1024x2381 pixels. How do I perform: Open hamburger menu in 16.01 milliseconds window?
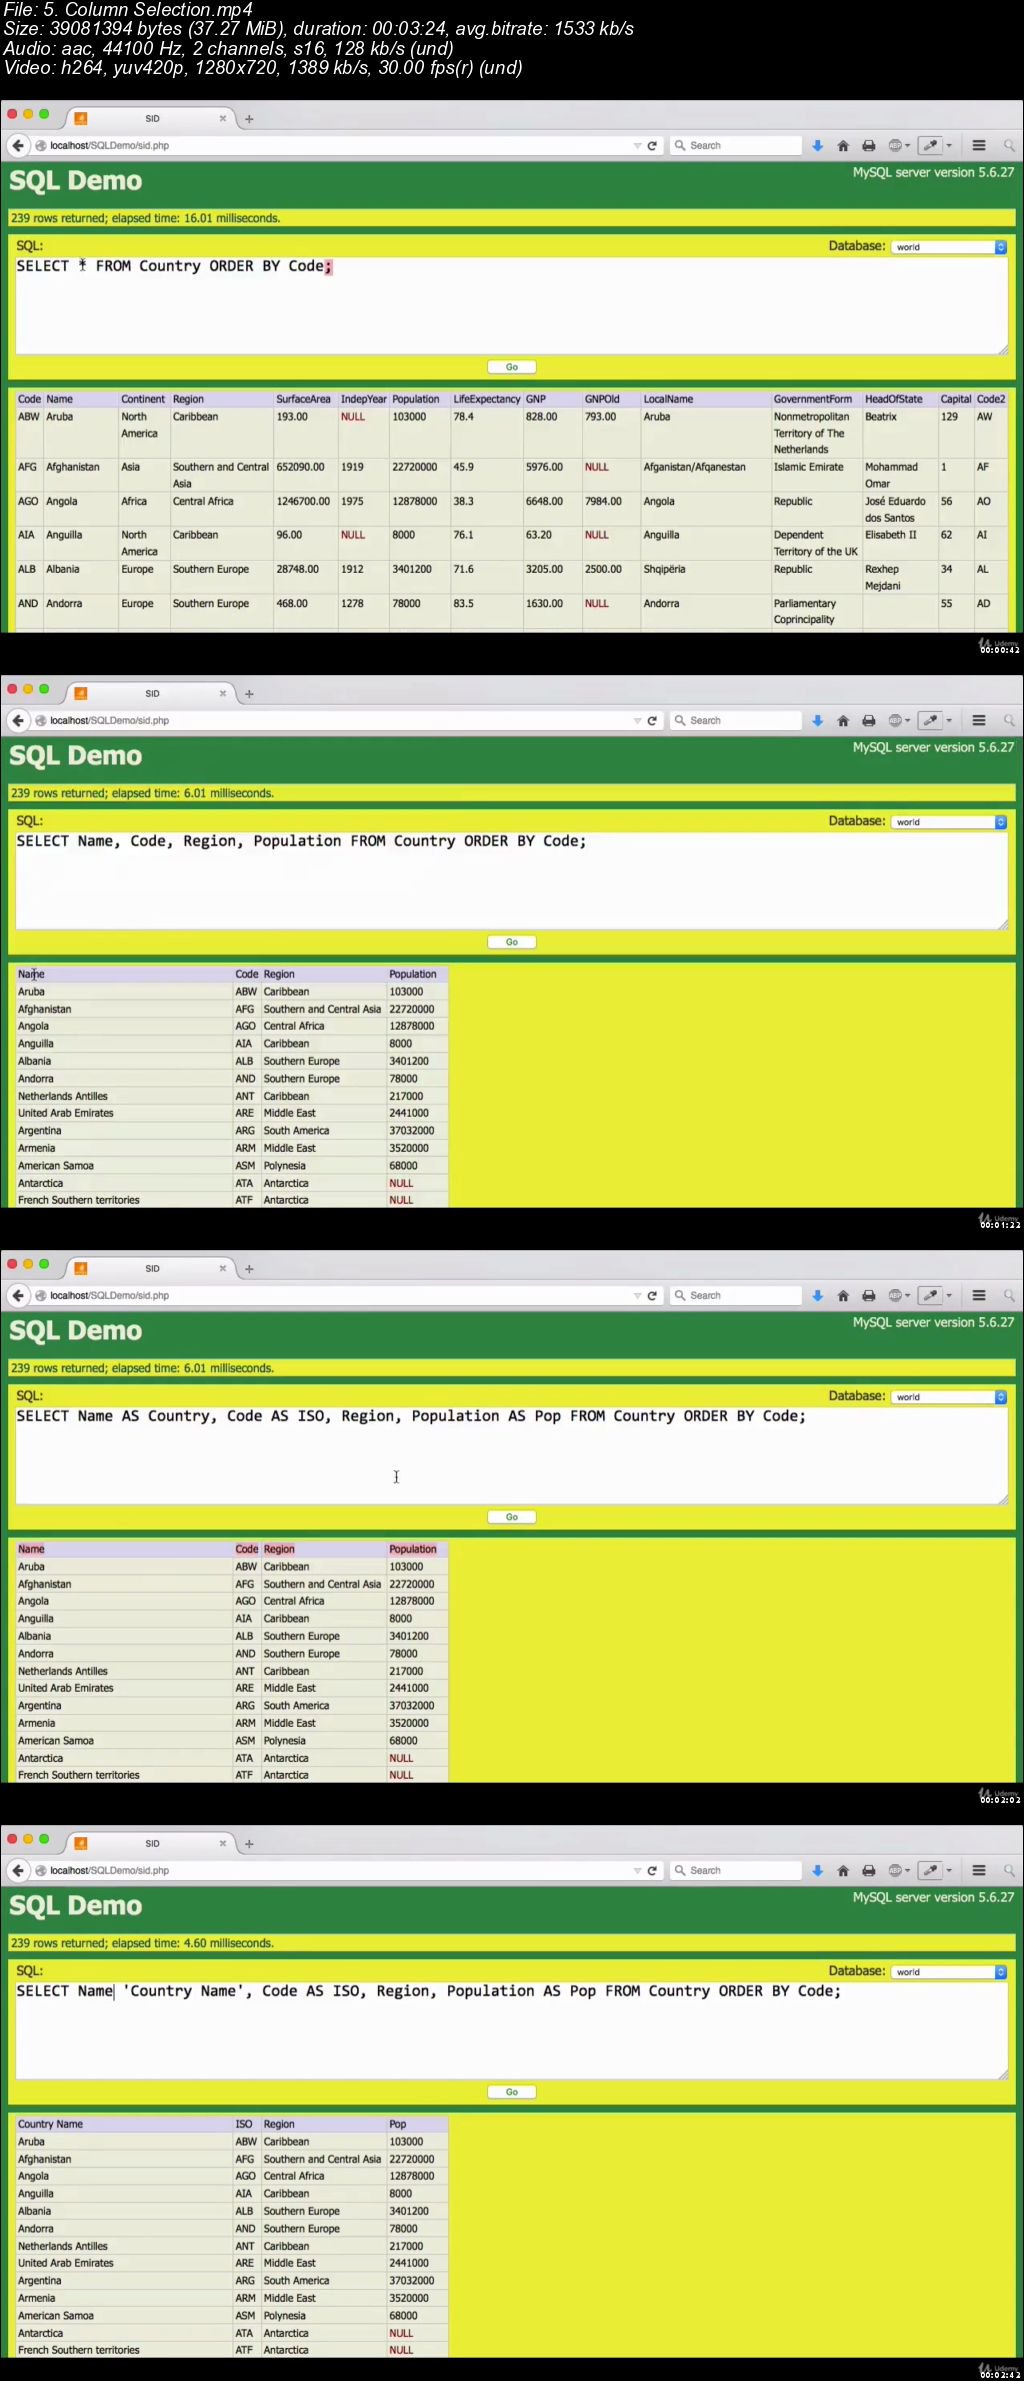click(979, 145)
